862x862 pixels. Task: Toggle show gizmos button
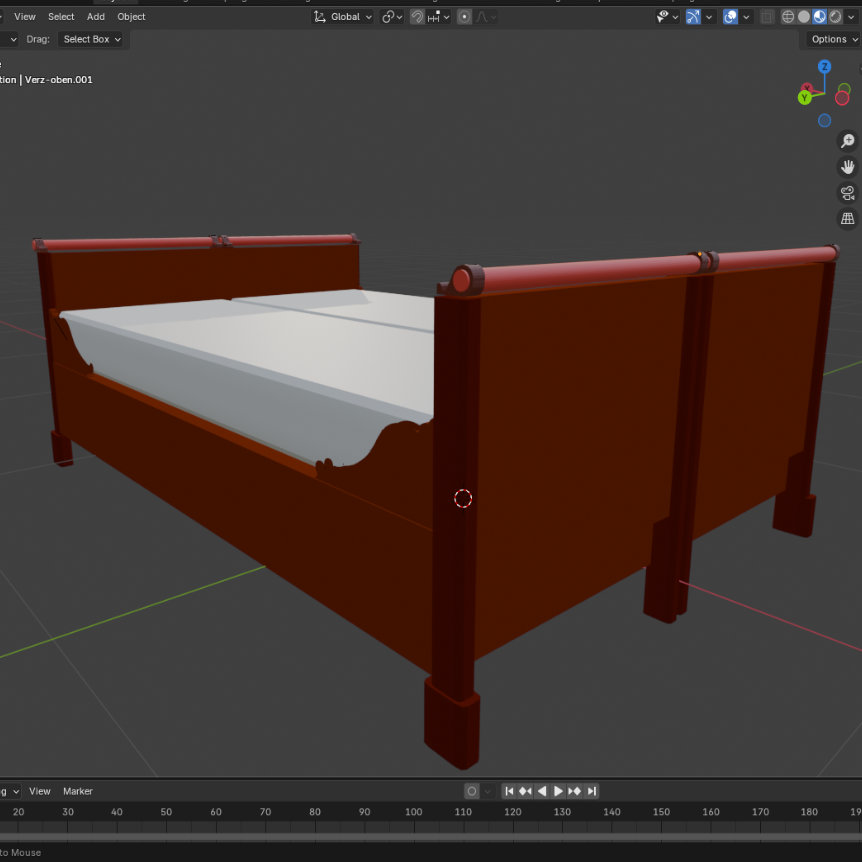coord(693,17)
